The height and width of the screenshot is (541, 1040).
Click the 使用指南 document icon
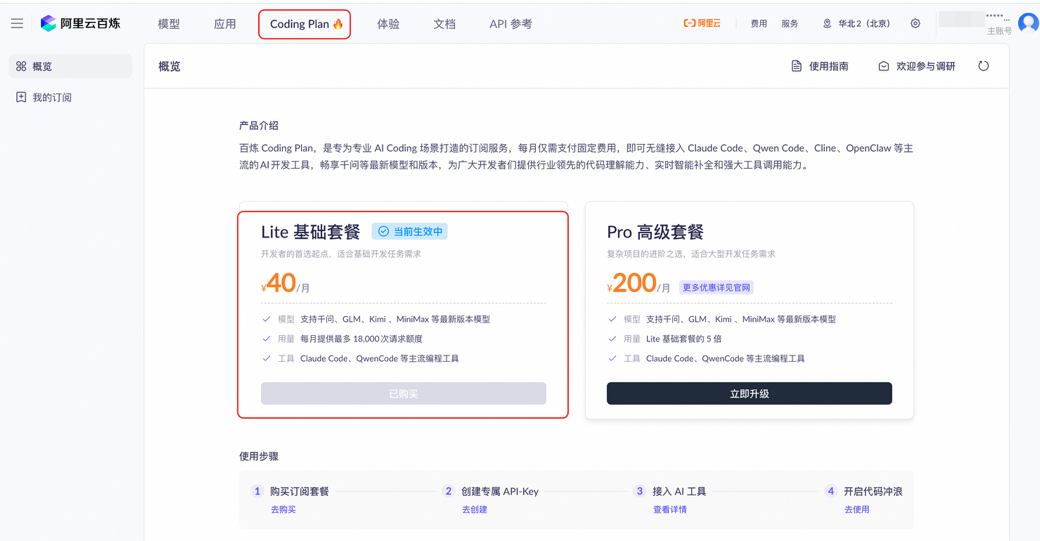797,66
